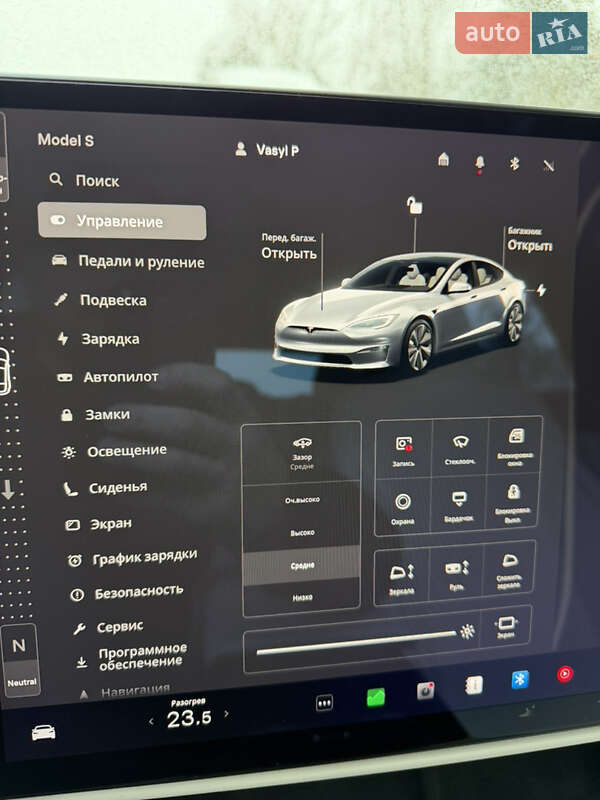Select the Управление menu item
The height and width of the screenshot is (800, 600).
pyautogui.click(x=122, y=221)
